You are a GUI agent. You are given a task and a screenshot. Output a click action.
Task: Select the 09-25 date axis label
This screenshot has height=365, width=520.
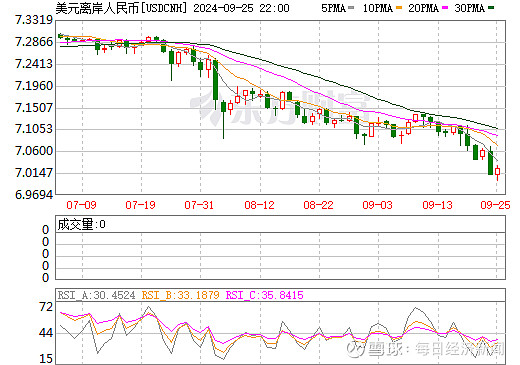(495, 205)
